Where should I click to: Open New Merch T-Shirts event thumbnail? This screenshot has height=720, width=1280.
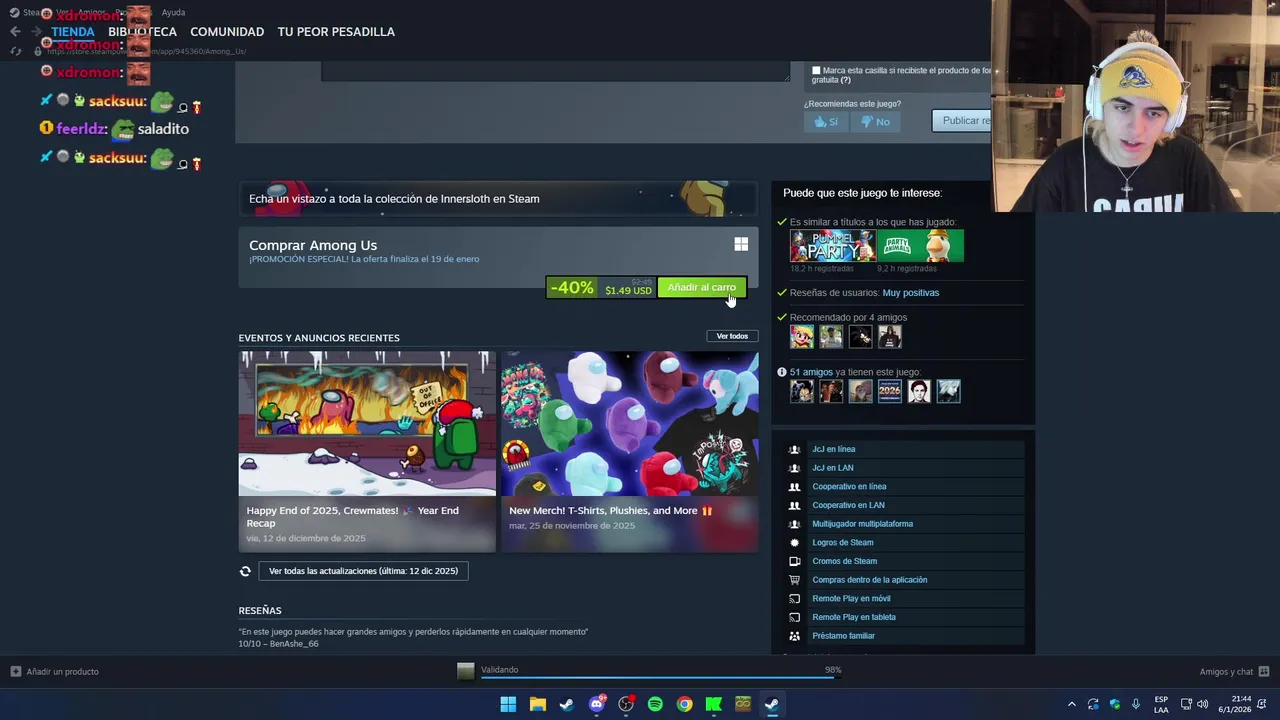click(630, 424)
